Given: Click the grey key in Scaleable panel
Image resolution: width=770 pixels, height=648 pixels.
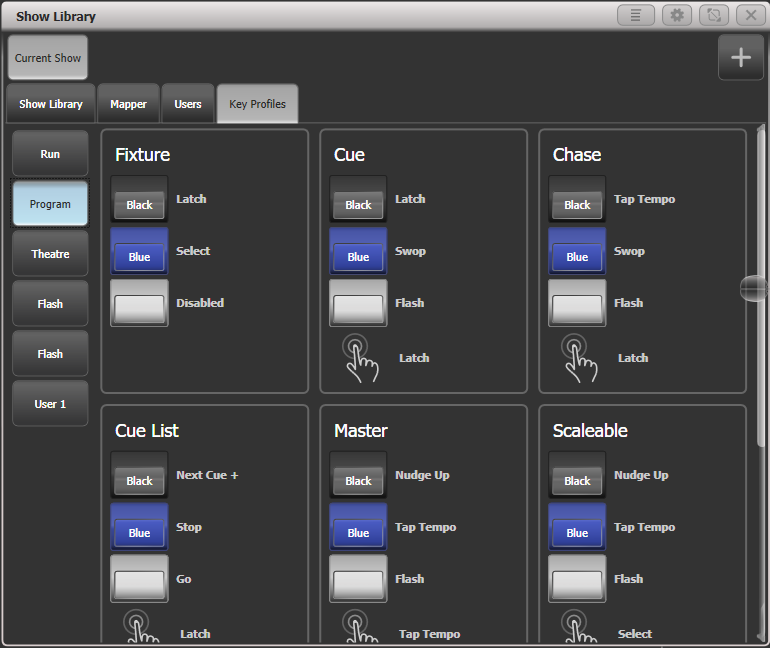Looking at the screenshot, I should pos(577,580).
